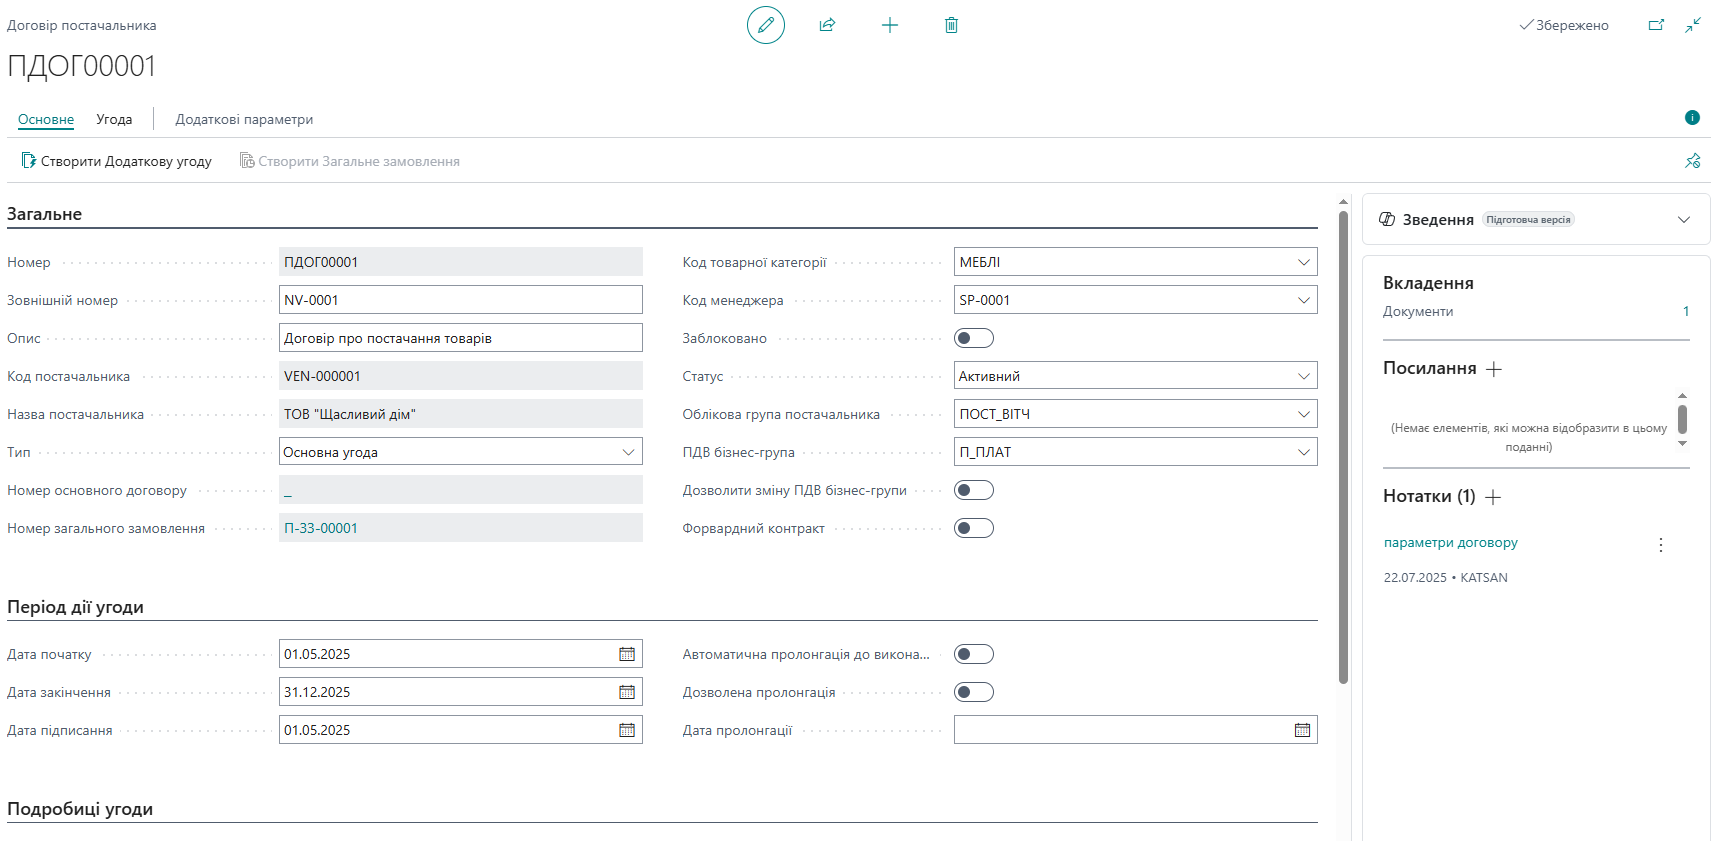Click the trash delete icon
This screenshot has width=1719, height=841.
point(951,25)
